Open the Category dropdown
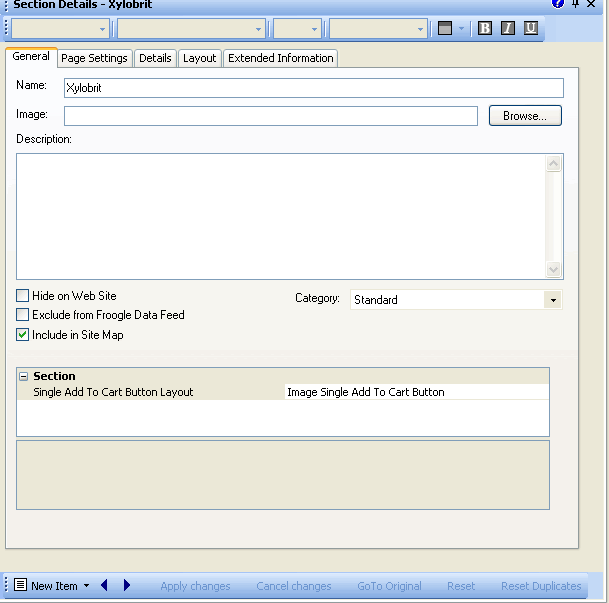 (x=552, y=300)
